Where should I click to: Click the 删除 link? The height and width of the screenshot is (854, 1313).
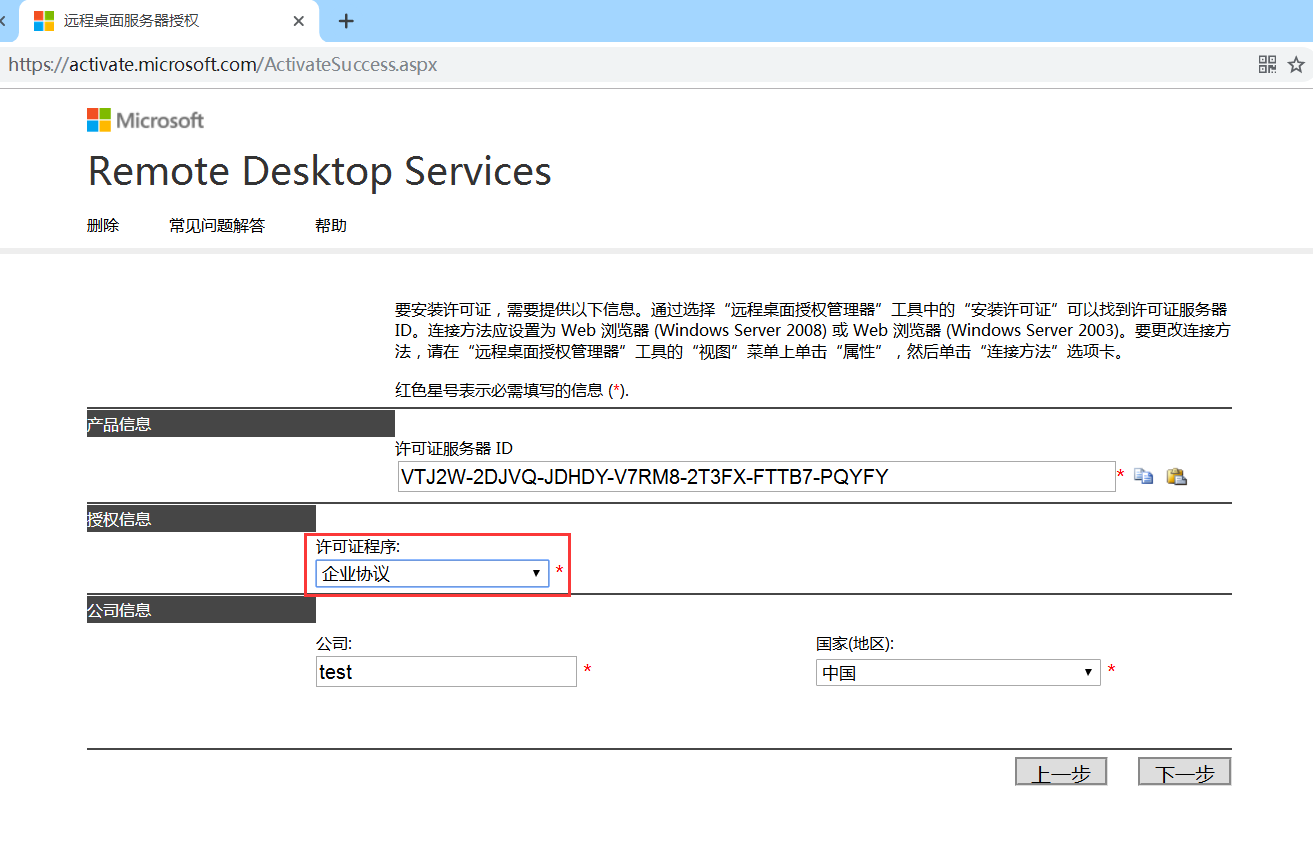103,225
